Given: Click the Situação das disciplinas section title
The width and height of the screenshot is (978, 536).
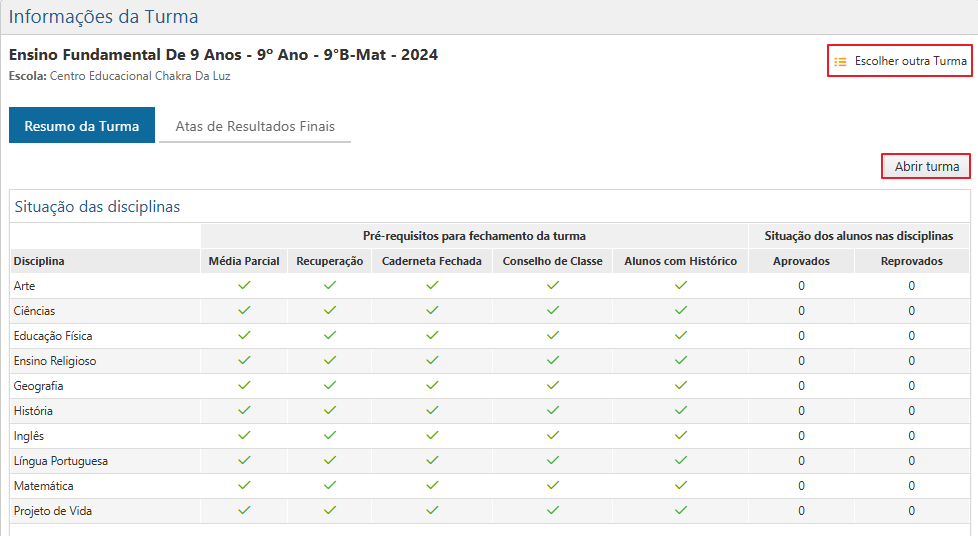Looking at the screenshot, I should pyautogui.click(x=97, y=207).
